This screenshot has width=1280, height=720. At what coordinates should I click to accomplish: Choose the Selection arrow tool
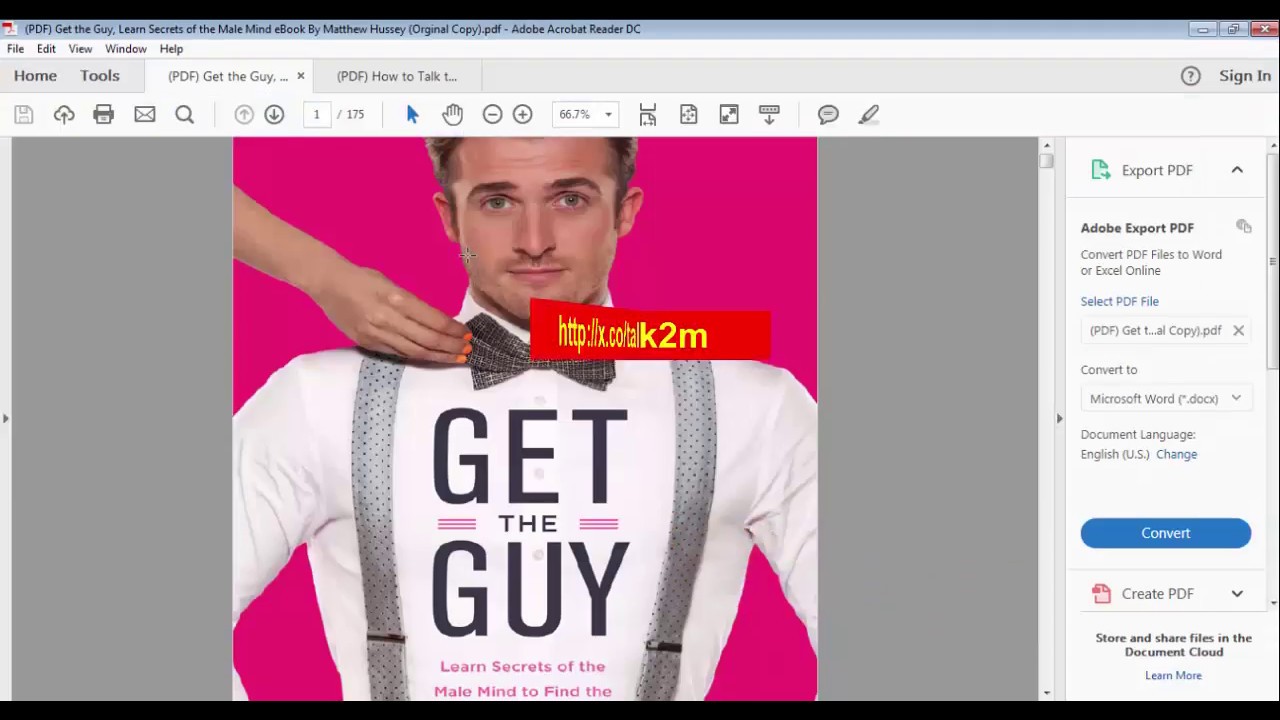[x=412, y=115]
